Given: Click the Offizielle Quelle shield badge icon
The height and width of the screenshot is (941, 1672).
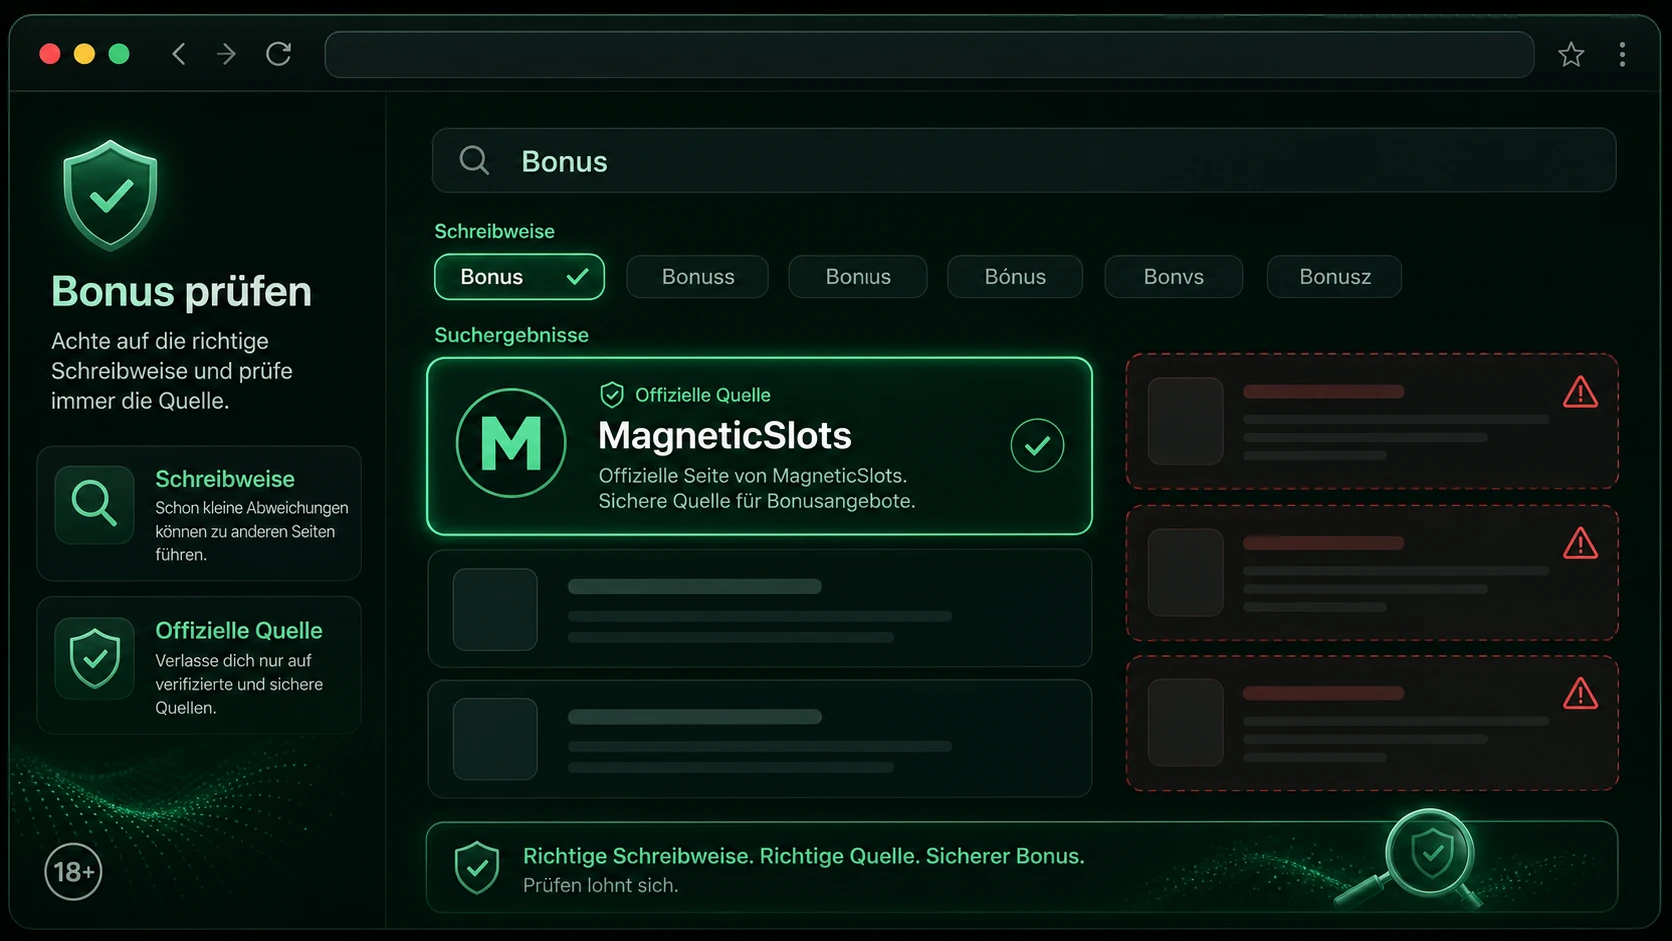Looking at the screenshot, I should 612,395.
